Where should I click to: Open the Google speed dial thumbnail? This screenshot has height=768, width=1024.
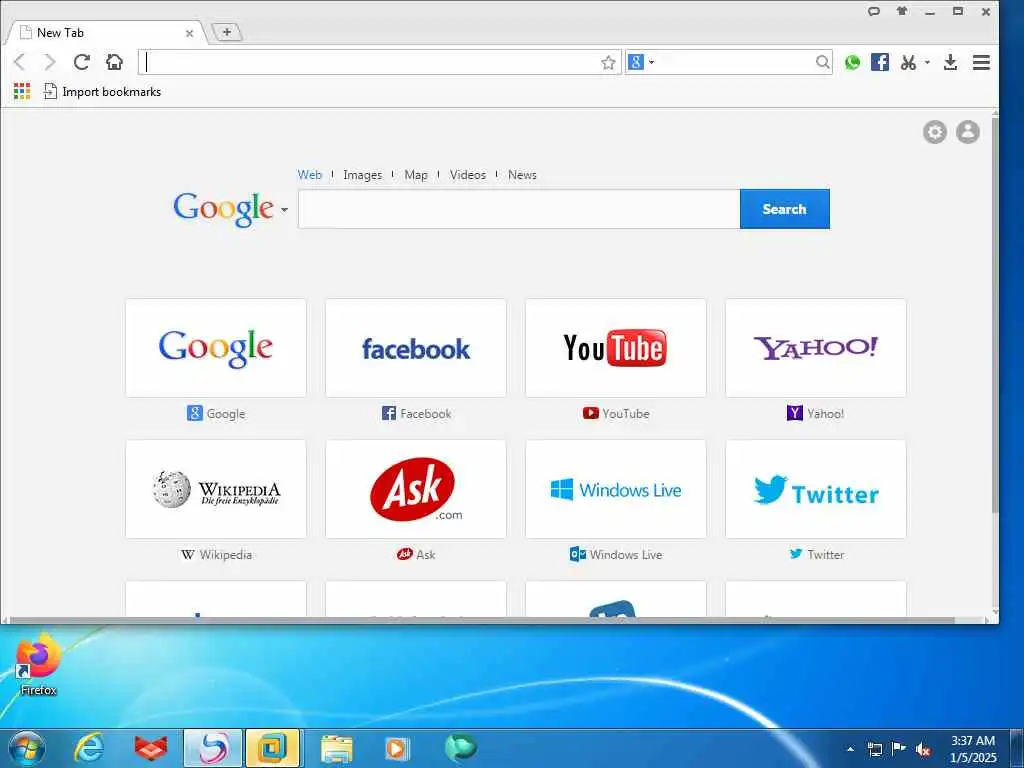[x=216, y=348]
